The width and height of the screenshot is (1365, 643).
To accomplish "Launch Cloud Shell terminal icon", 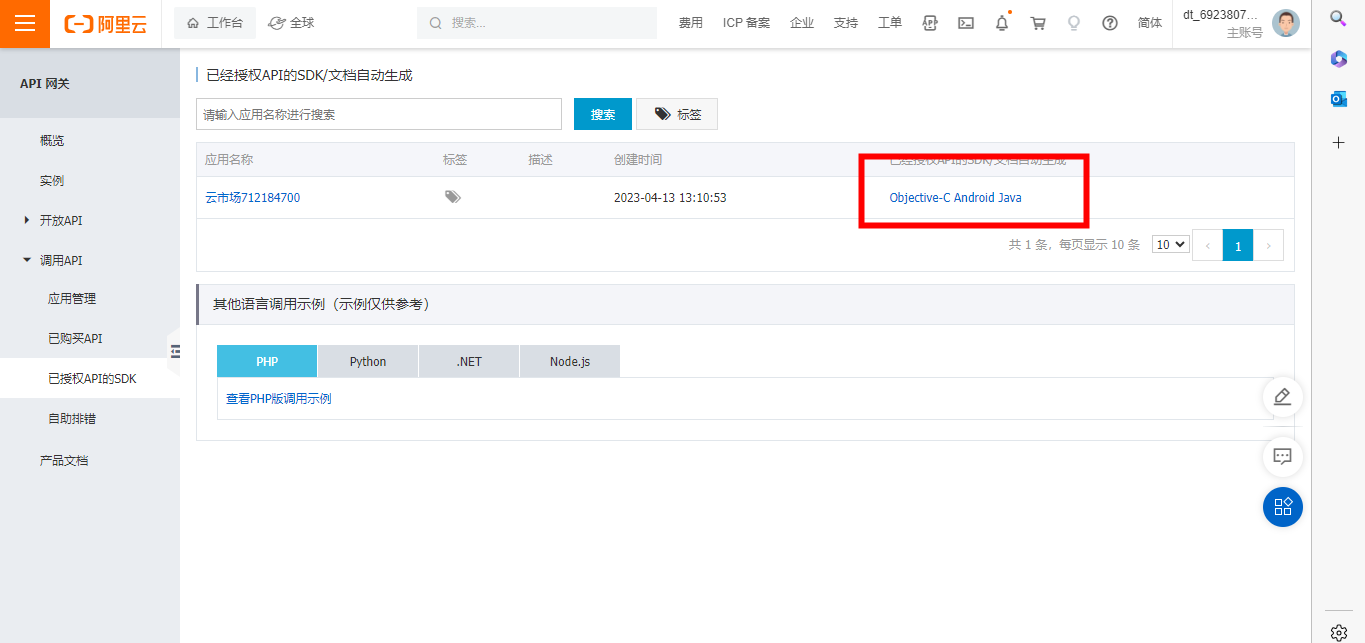I will pyautogui.click(x=966, y=23).
